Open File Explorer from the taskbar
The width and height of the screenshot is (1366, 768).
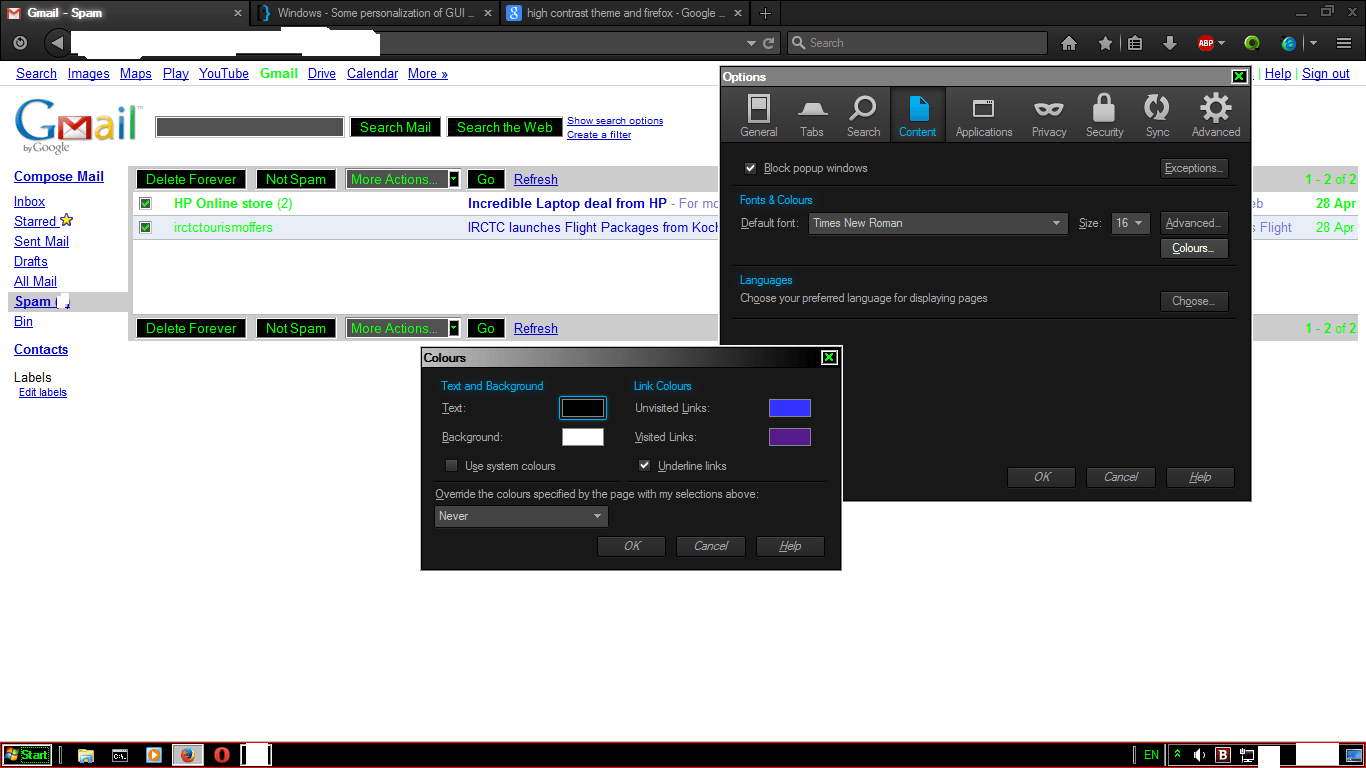[x=86, y=755]
